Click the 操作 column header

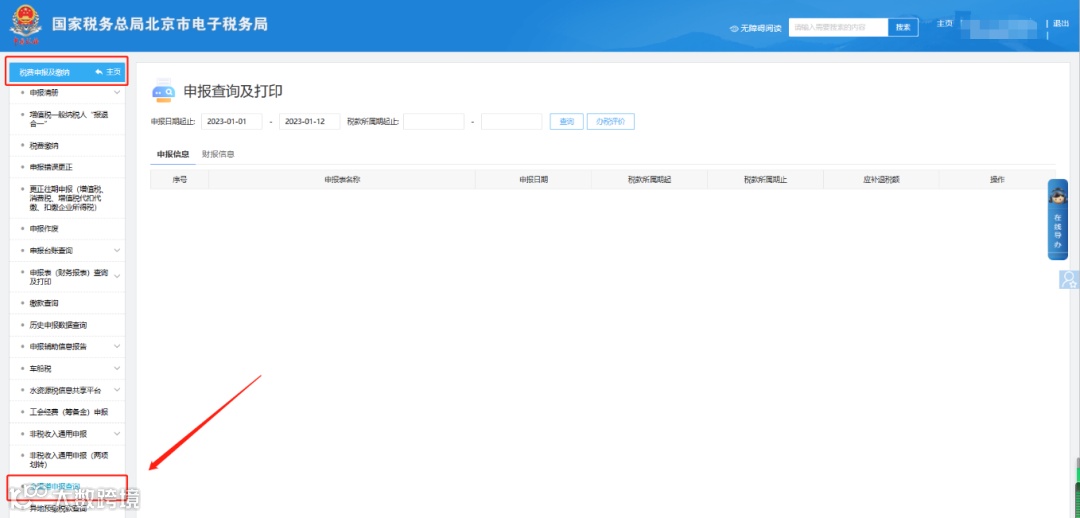(997, 179)
